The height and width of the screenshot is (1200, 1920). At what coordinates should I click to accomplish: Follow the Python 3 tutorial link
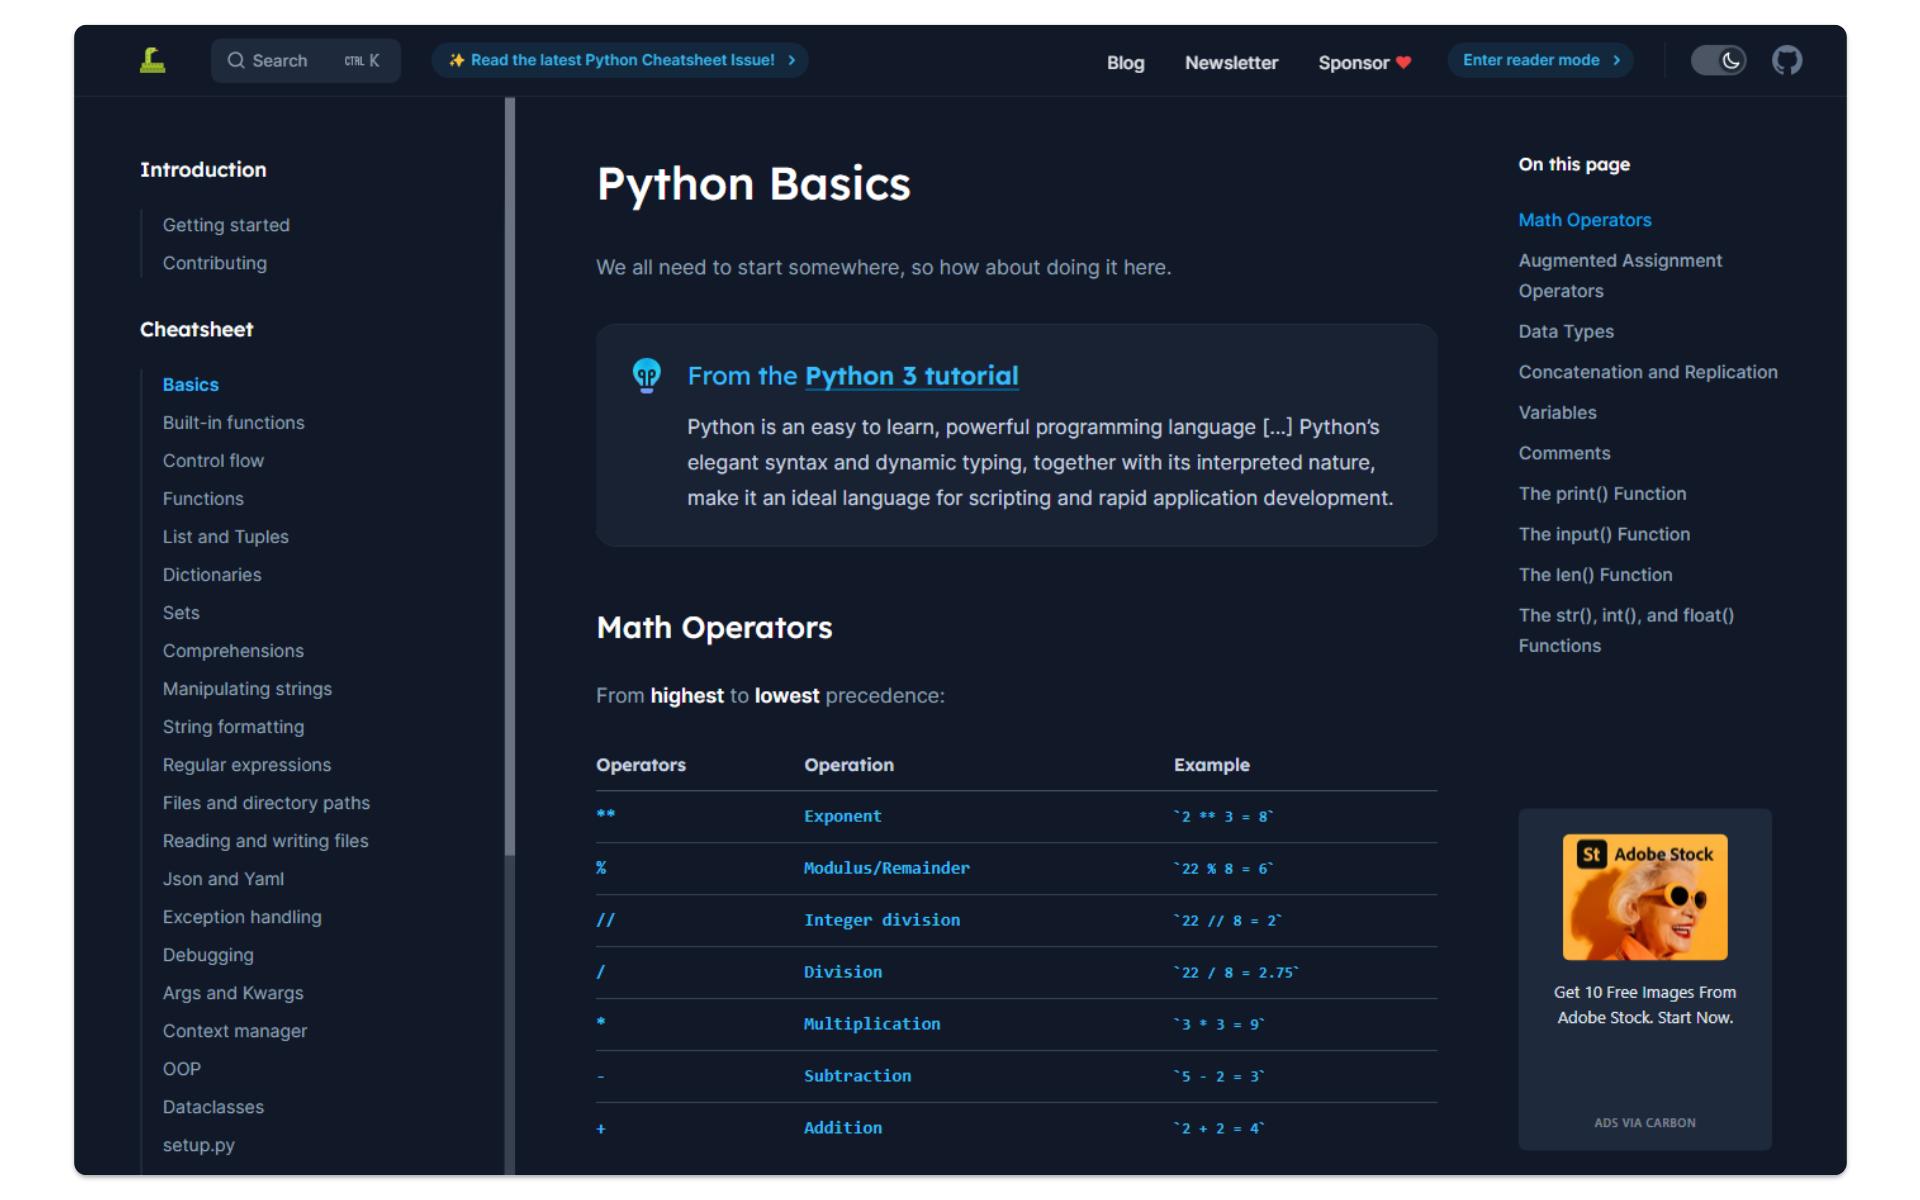pyautogui.click(x=911, y=376)
